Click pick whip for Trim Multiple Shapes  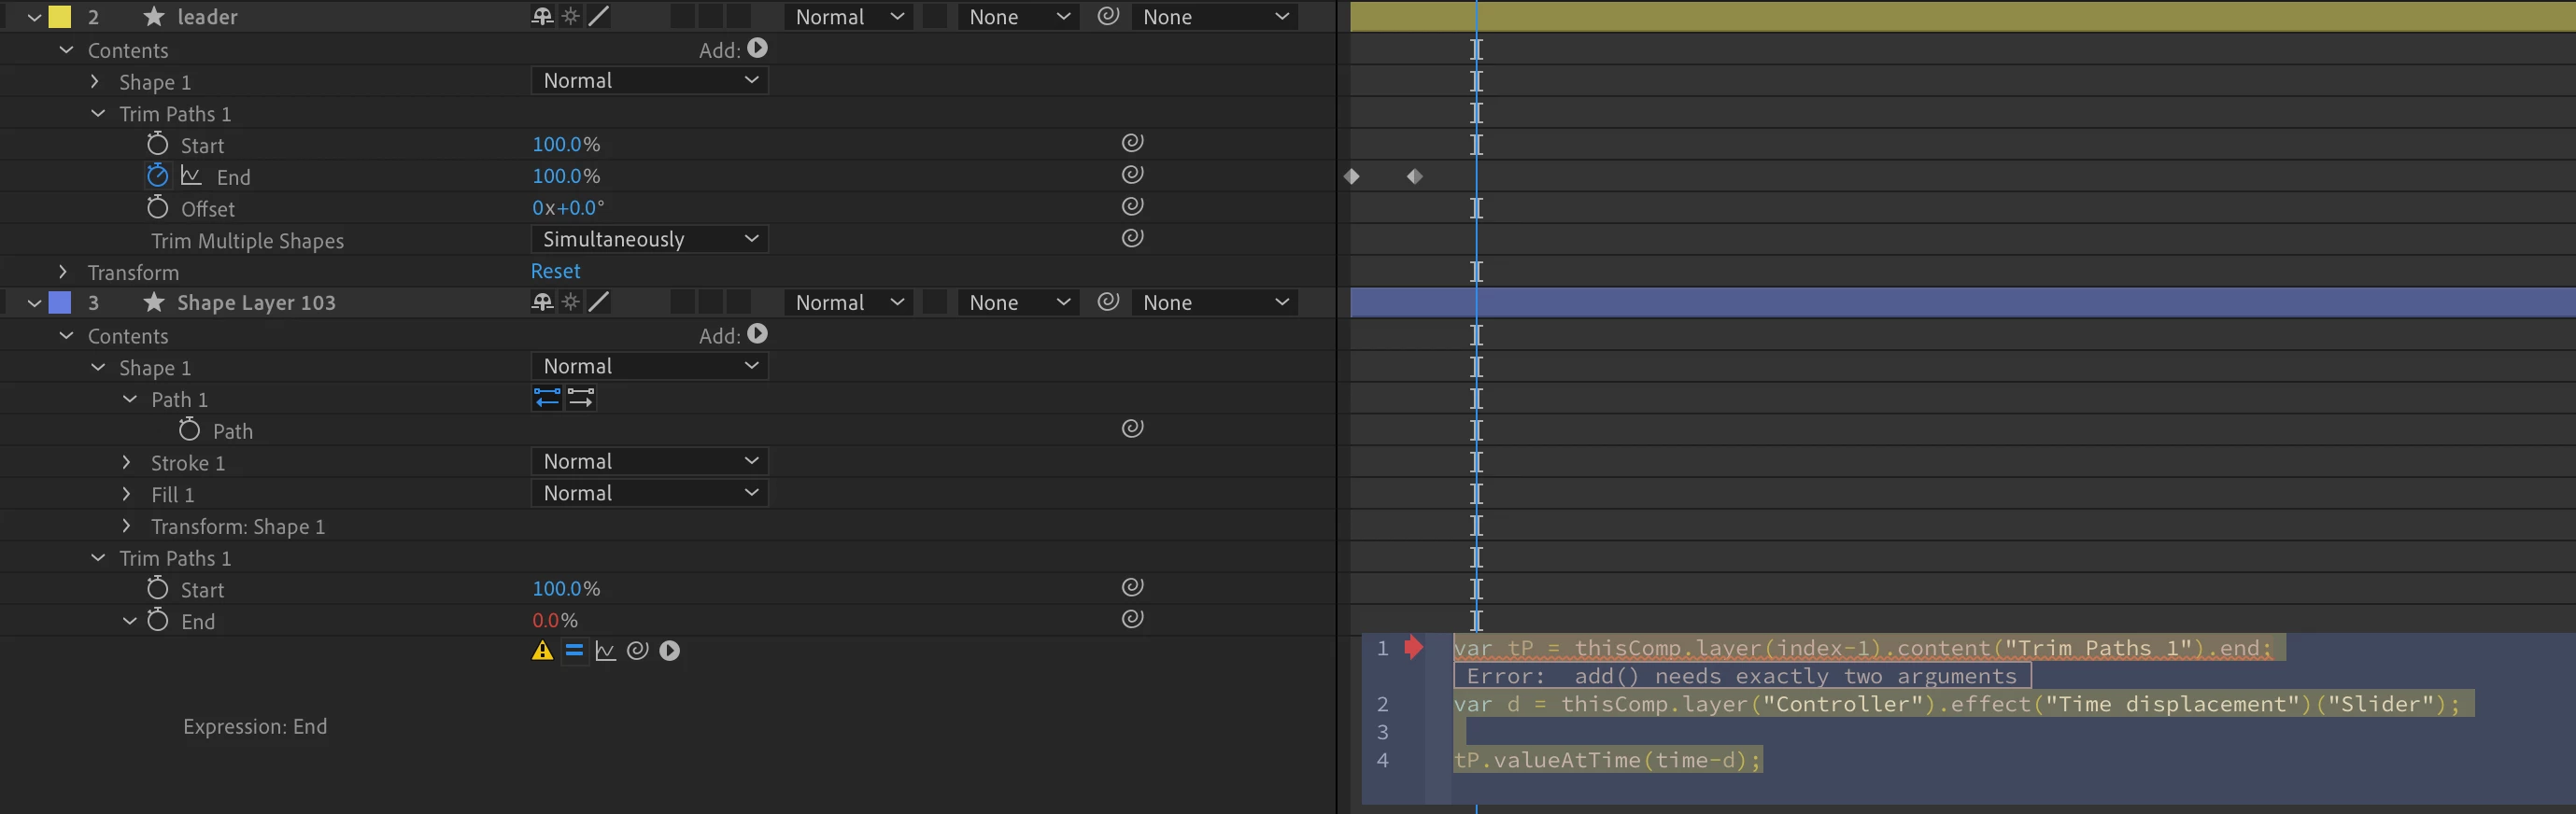click(1132, 239)
